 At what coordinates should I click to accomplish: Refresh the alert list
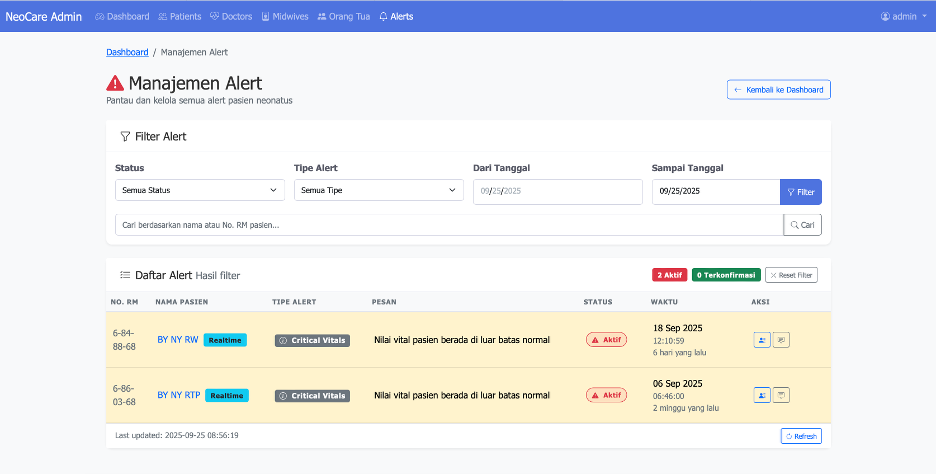click(800, 436)
